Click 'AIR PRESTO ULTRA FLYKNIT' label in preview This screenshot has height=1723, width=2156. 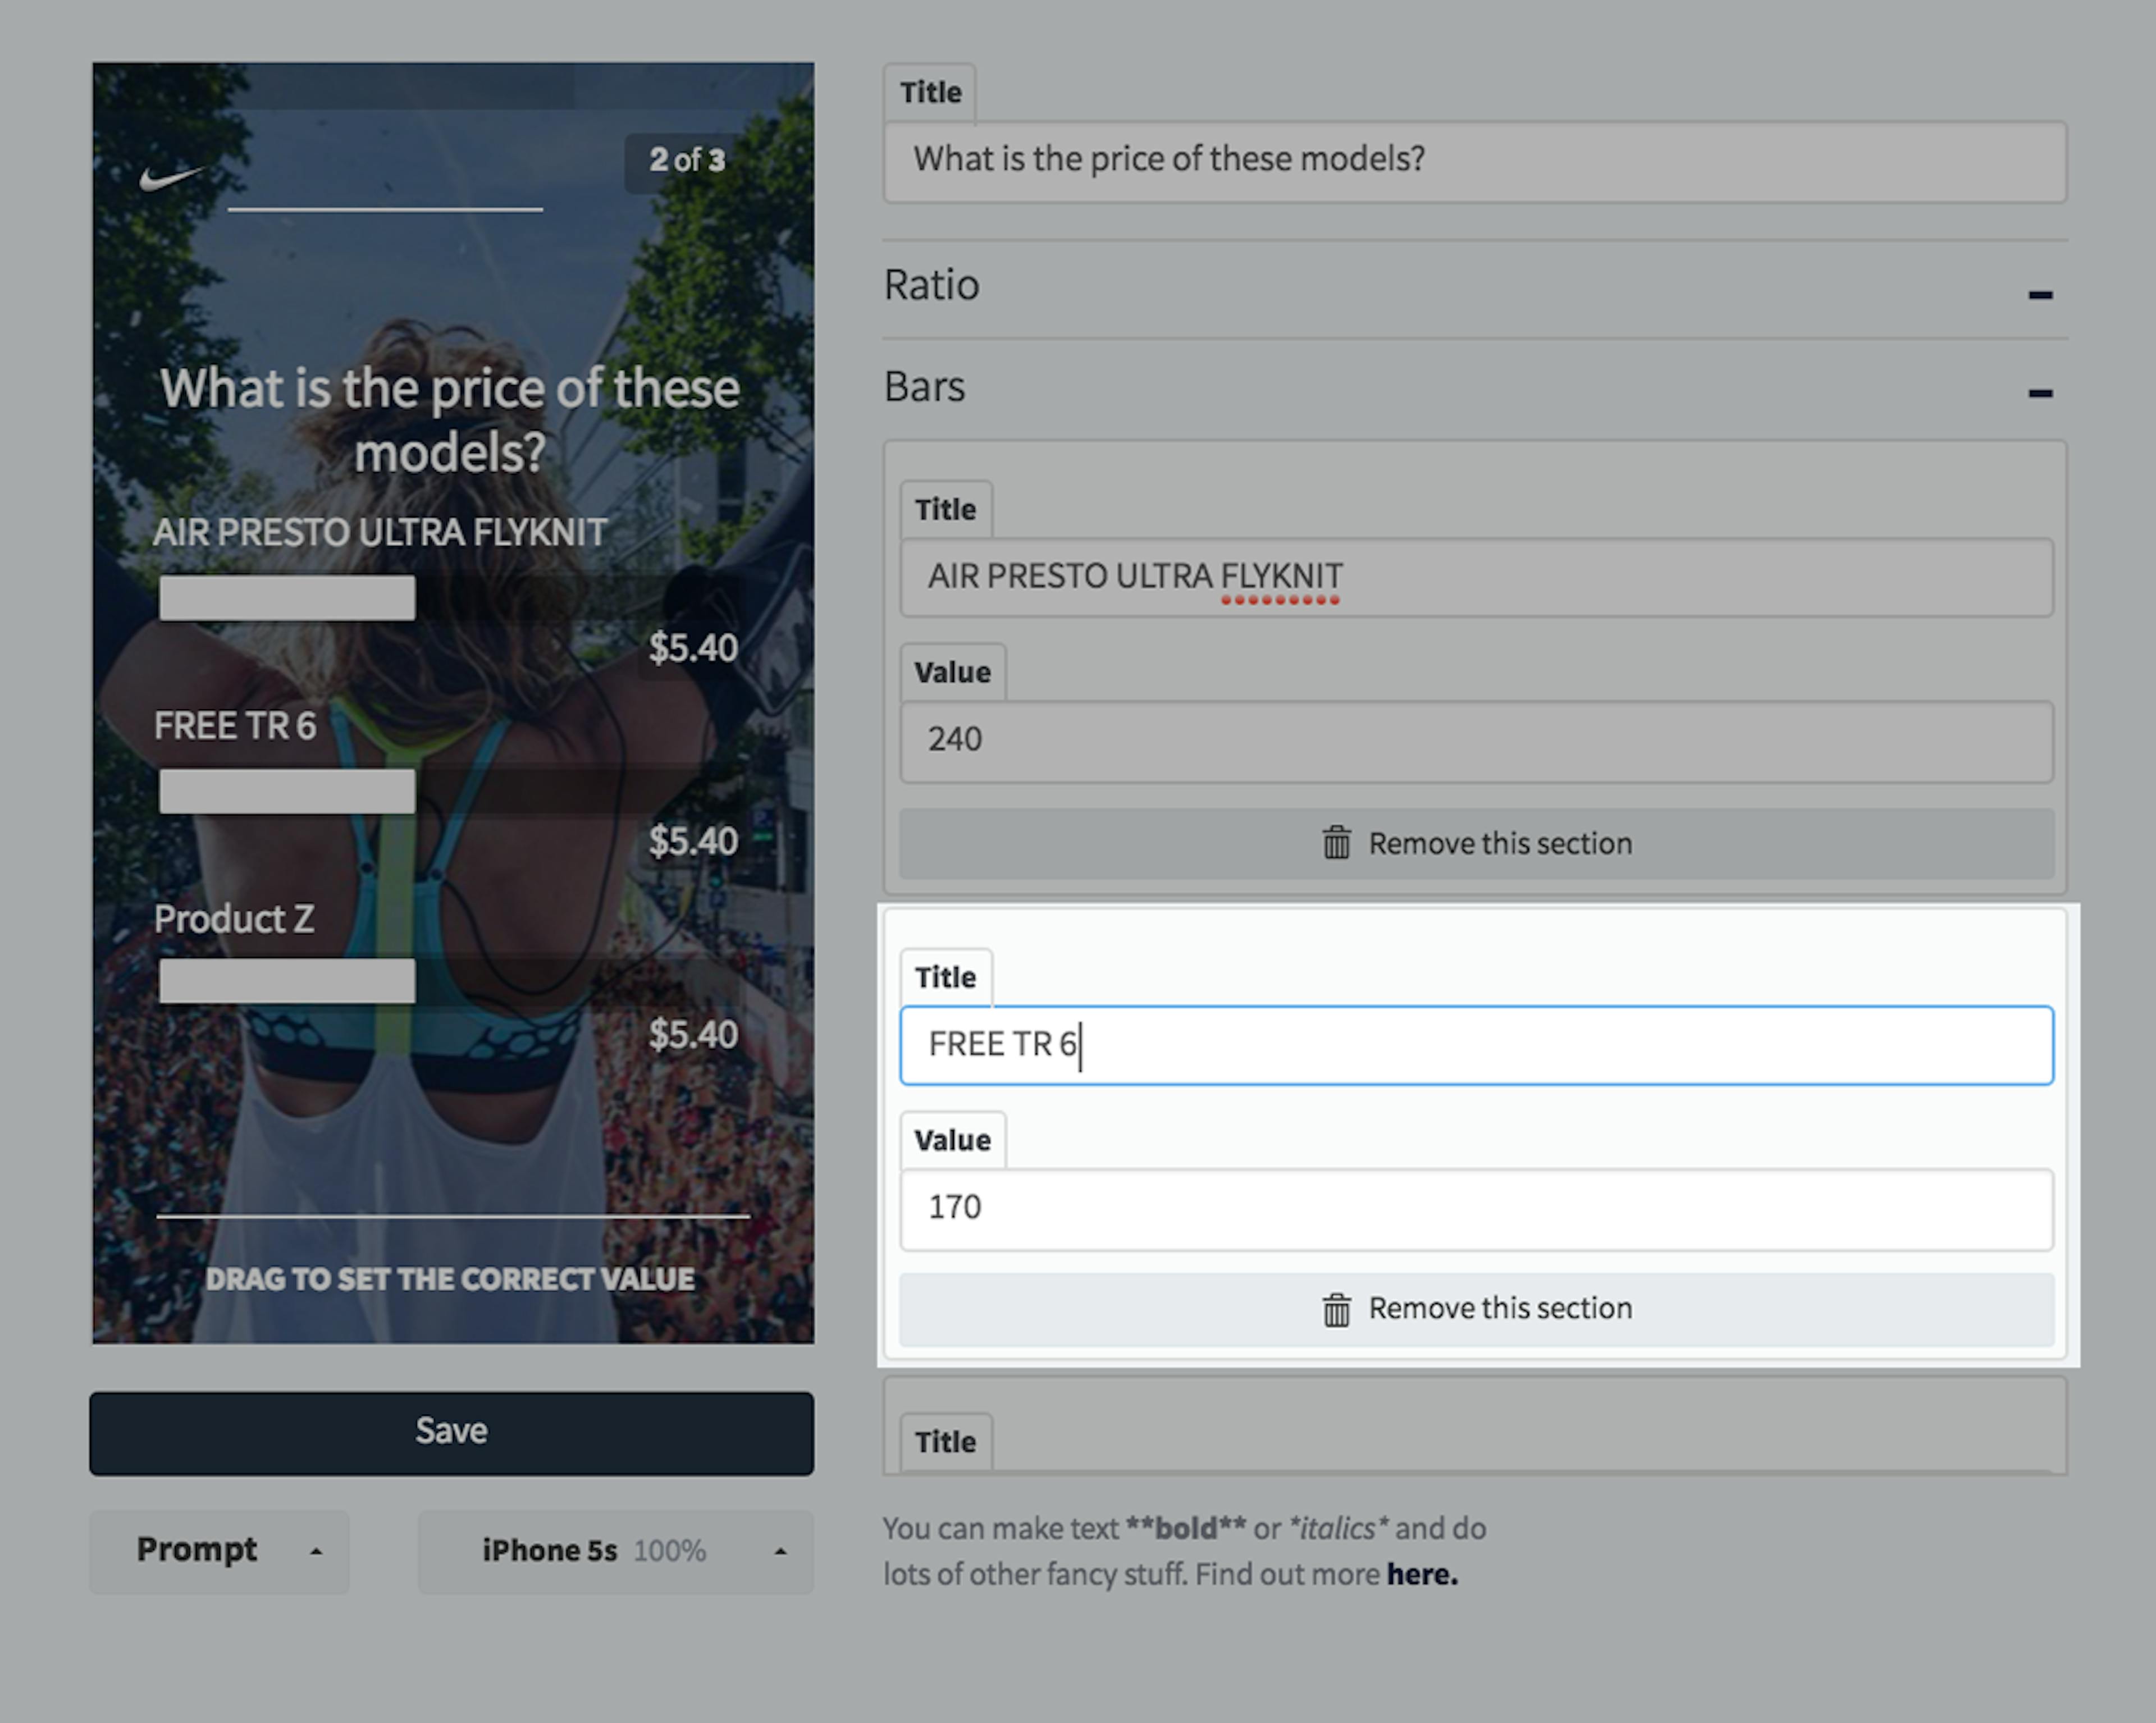tap(380, 532)
